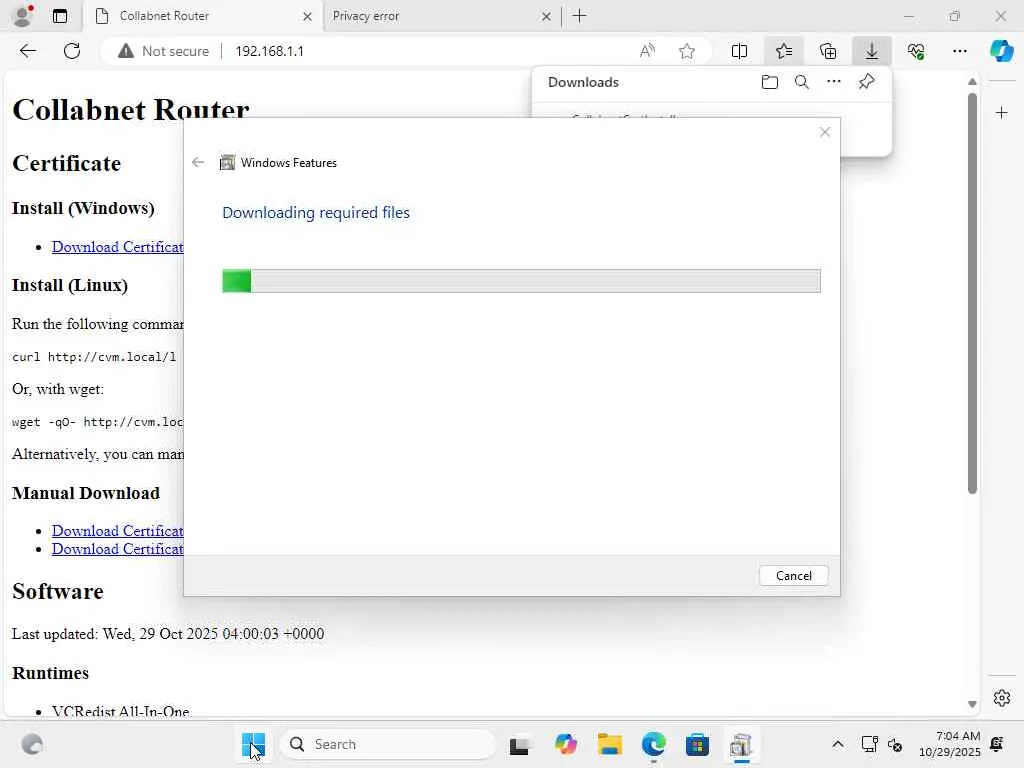Screen dimensions: 1024x768
Task: Click the download progress bar
Action: 521,281
